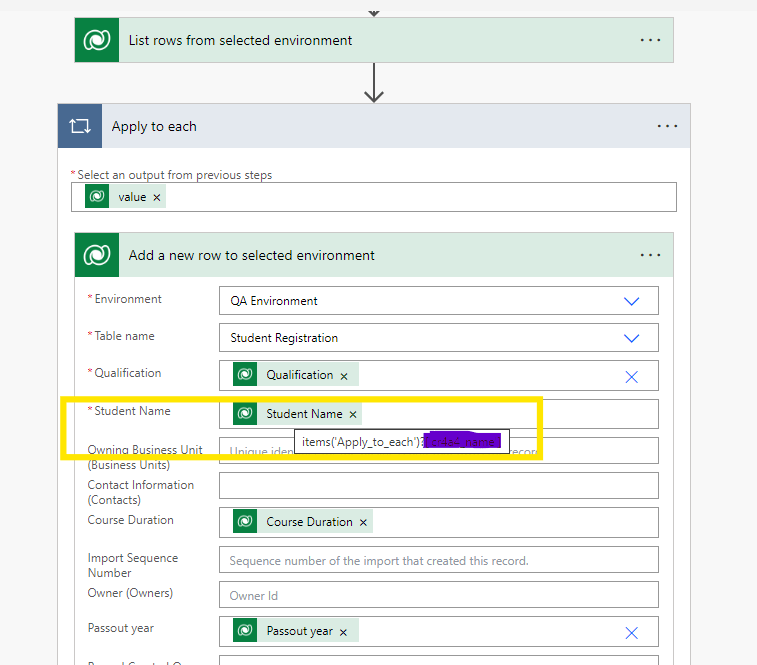757x665 pixels.
Task: Clear the Qualification field with blue X
Action: (x=631, y=376)
